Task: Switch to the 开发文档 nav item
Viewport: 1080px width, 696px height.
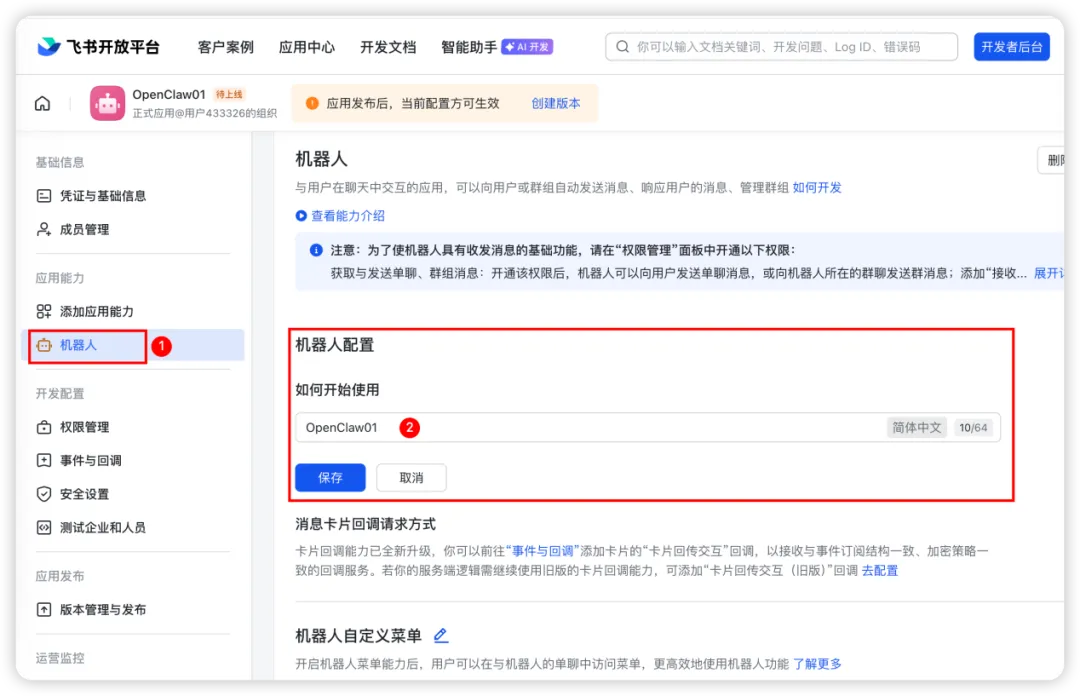Action: tap(387, 46)
